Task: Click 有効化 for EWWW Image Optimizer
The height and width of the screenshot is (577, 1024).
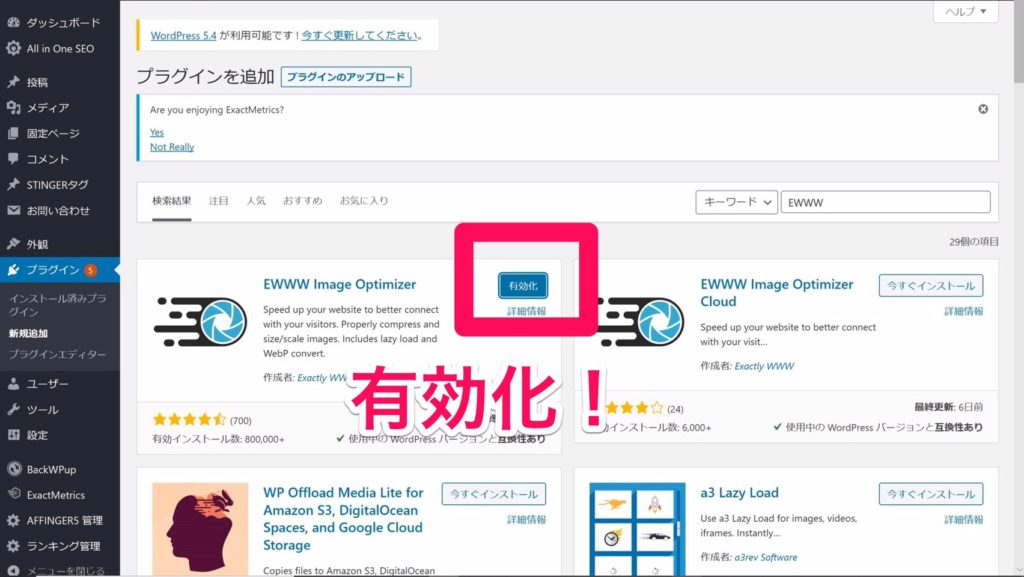Action: [x=522, y=286]
